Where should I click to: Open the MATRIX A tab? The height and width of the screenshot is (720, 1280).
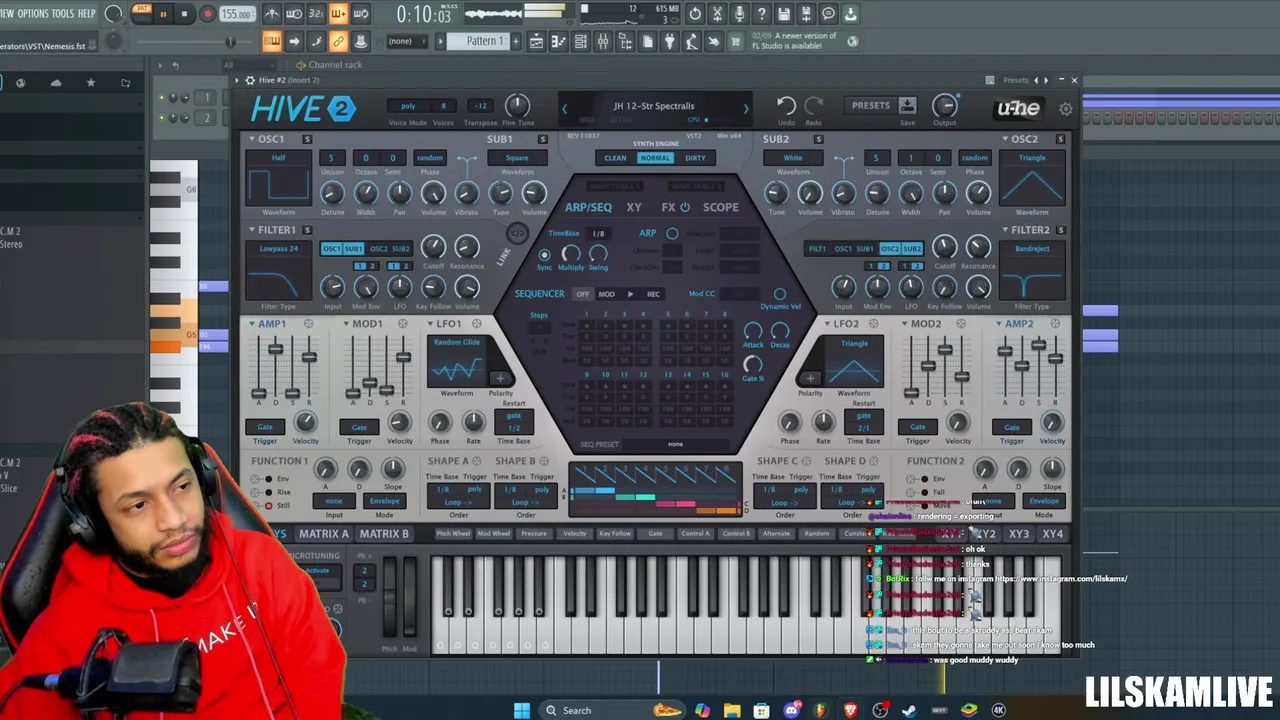point(324,534)
